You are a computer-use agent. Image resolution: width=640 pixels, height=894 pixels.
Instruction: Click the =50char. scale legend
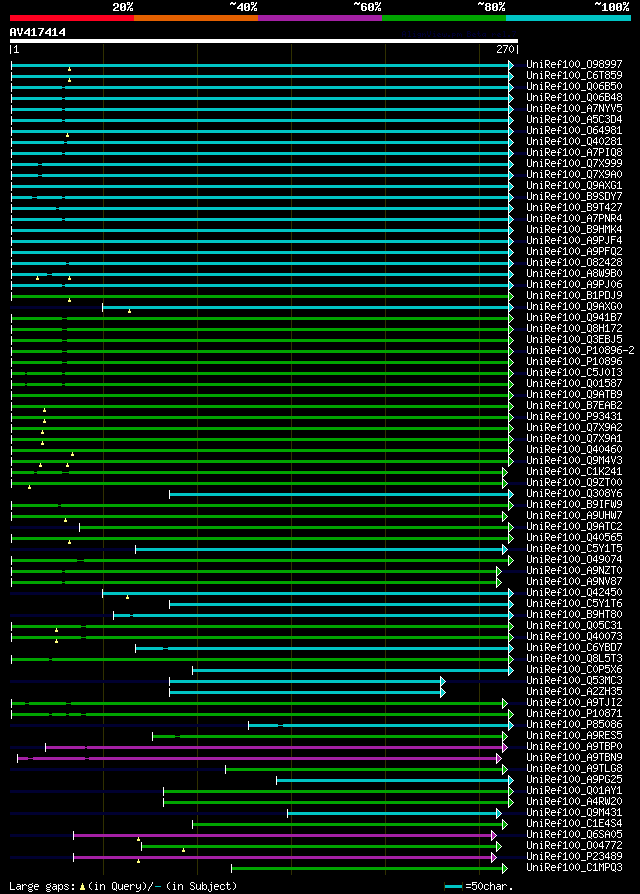pyautogui.click(x=479, y=887)
